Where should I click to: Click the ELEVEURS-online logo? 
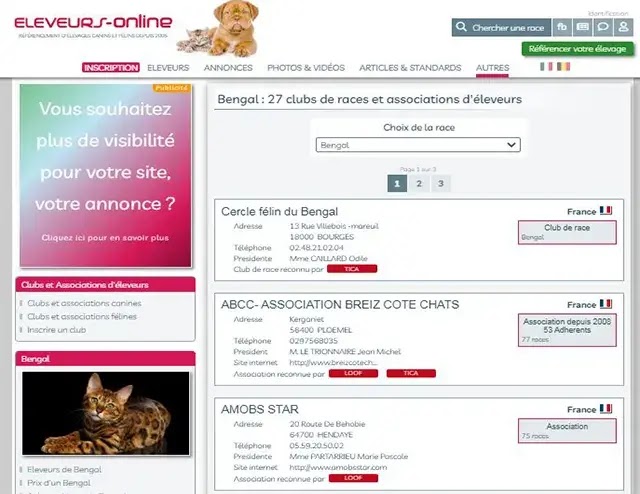click(93, 23)
